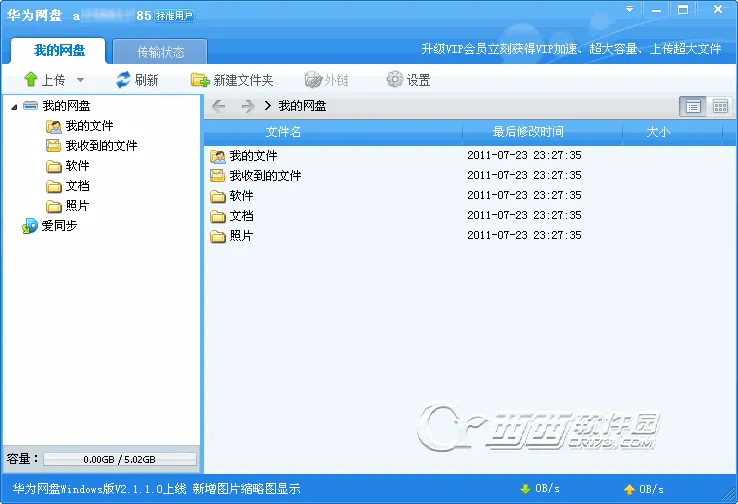The image size is (738, 504).
Task: Go back with the left arrow
Action: pyautogui.click(x=219, y=106)
